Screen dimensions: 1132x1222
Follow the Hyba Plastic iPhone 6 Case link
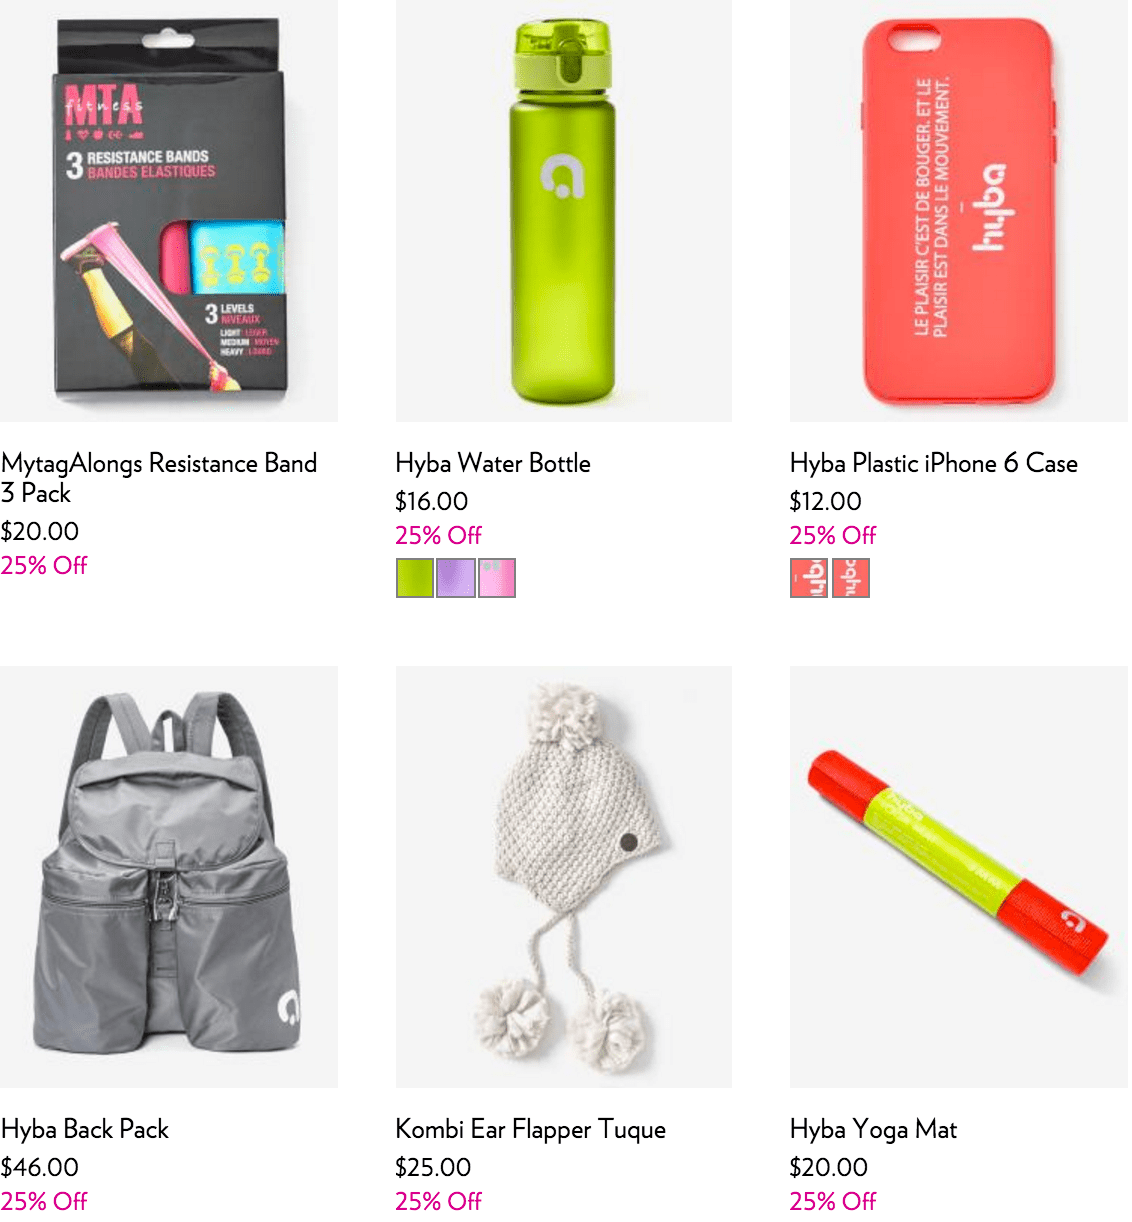[934, 463]
